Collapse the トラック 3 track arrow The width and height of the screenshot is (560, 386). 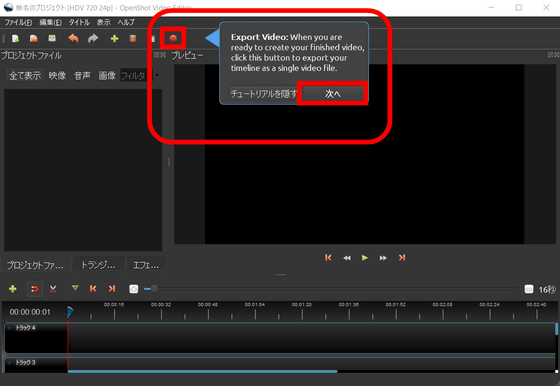10,363
